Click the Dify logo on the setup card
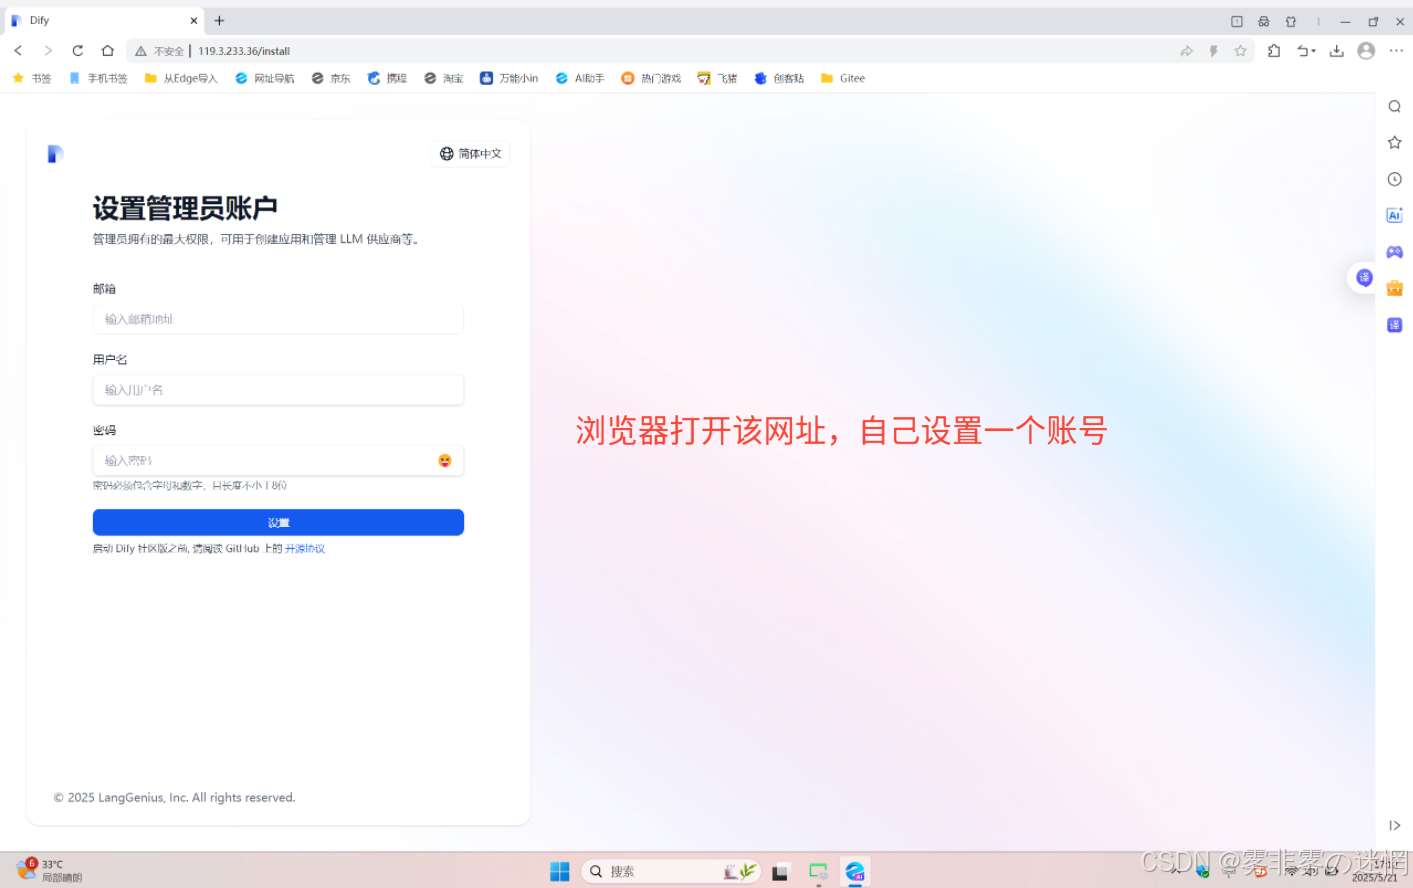Image resolution: width=1413 pixels, height=888 pixels. [55, 153]
